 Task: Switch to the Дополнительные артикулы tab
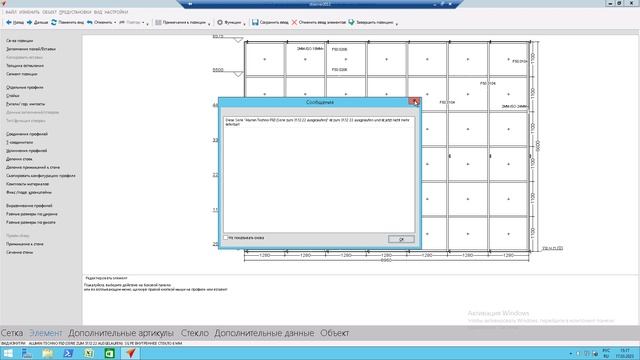(x=121, y=333)
